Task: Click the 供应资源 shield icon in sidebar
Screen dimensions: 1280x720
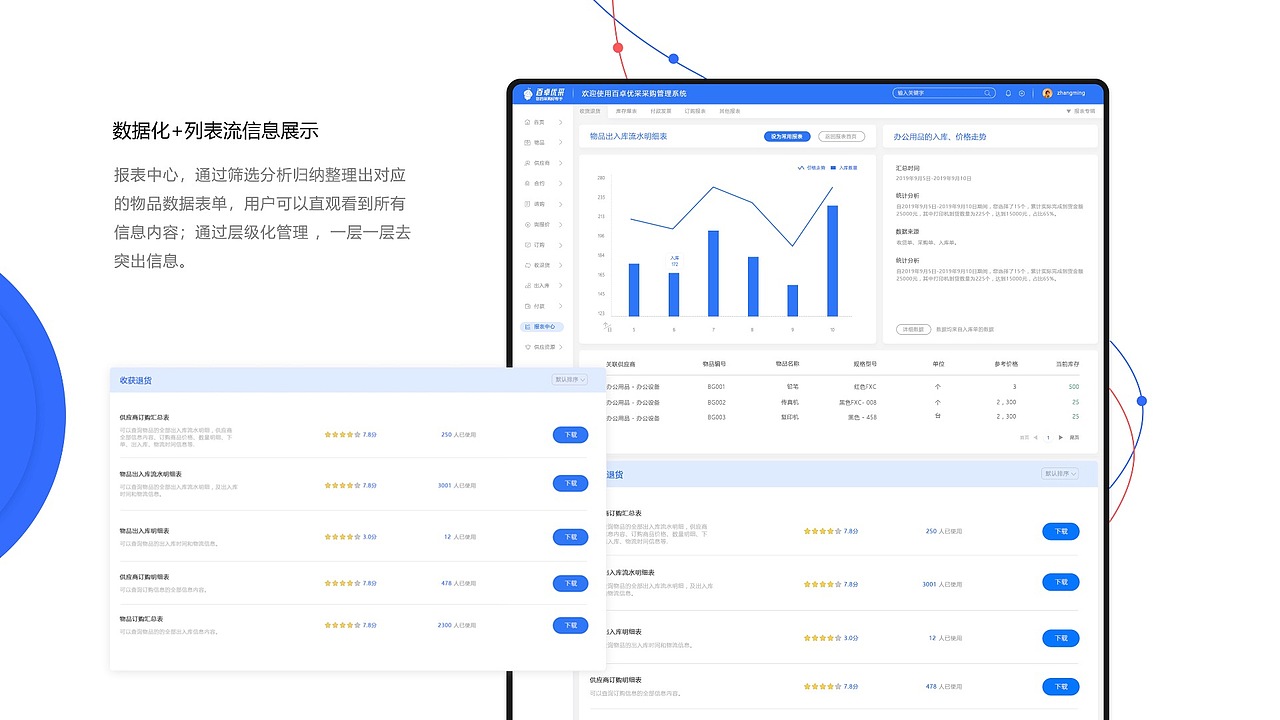Action: [x=527, y=347]
